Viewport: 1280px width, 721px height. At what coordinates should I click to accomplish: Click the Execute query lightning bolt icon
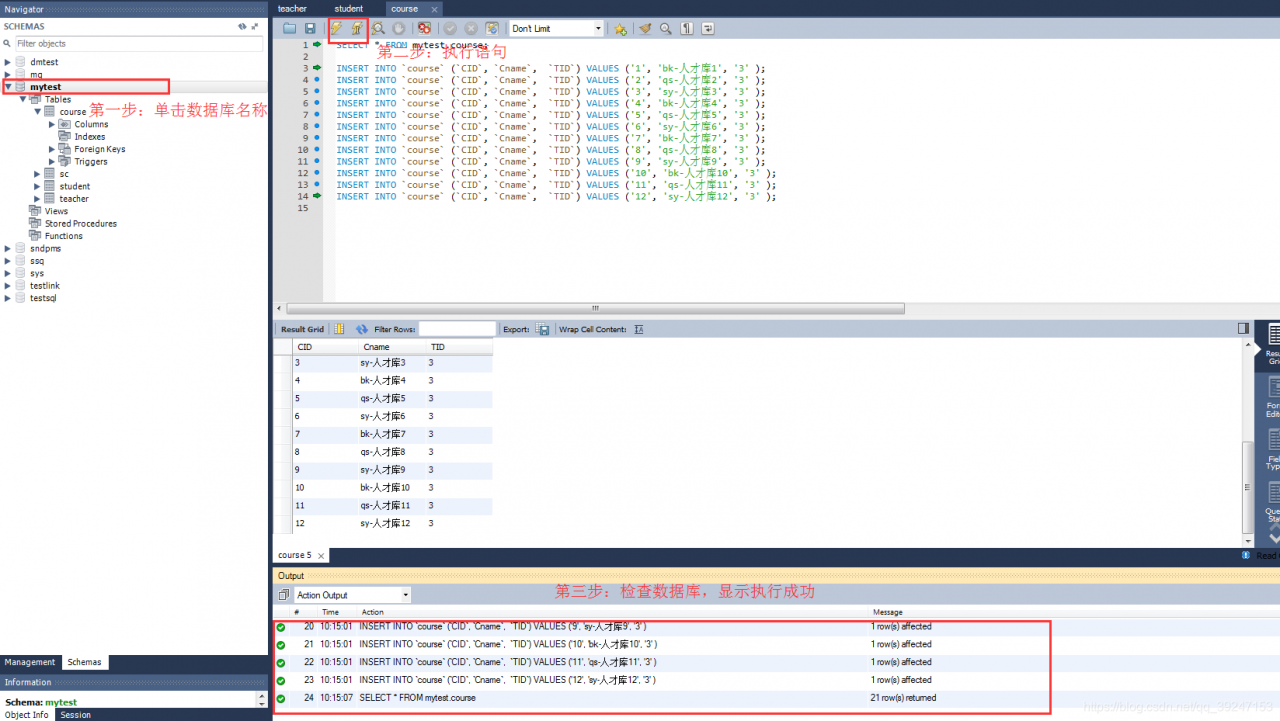[x=336, y=29]
